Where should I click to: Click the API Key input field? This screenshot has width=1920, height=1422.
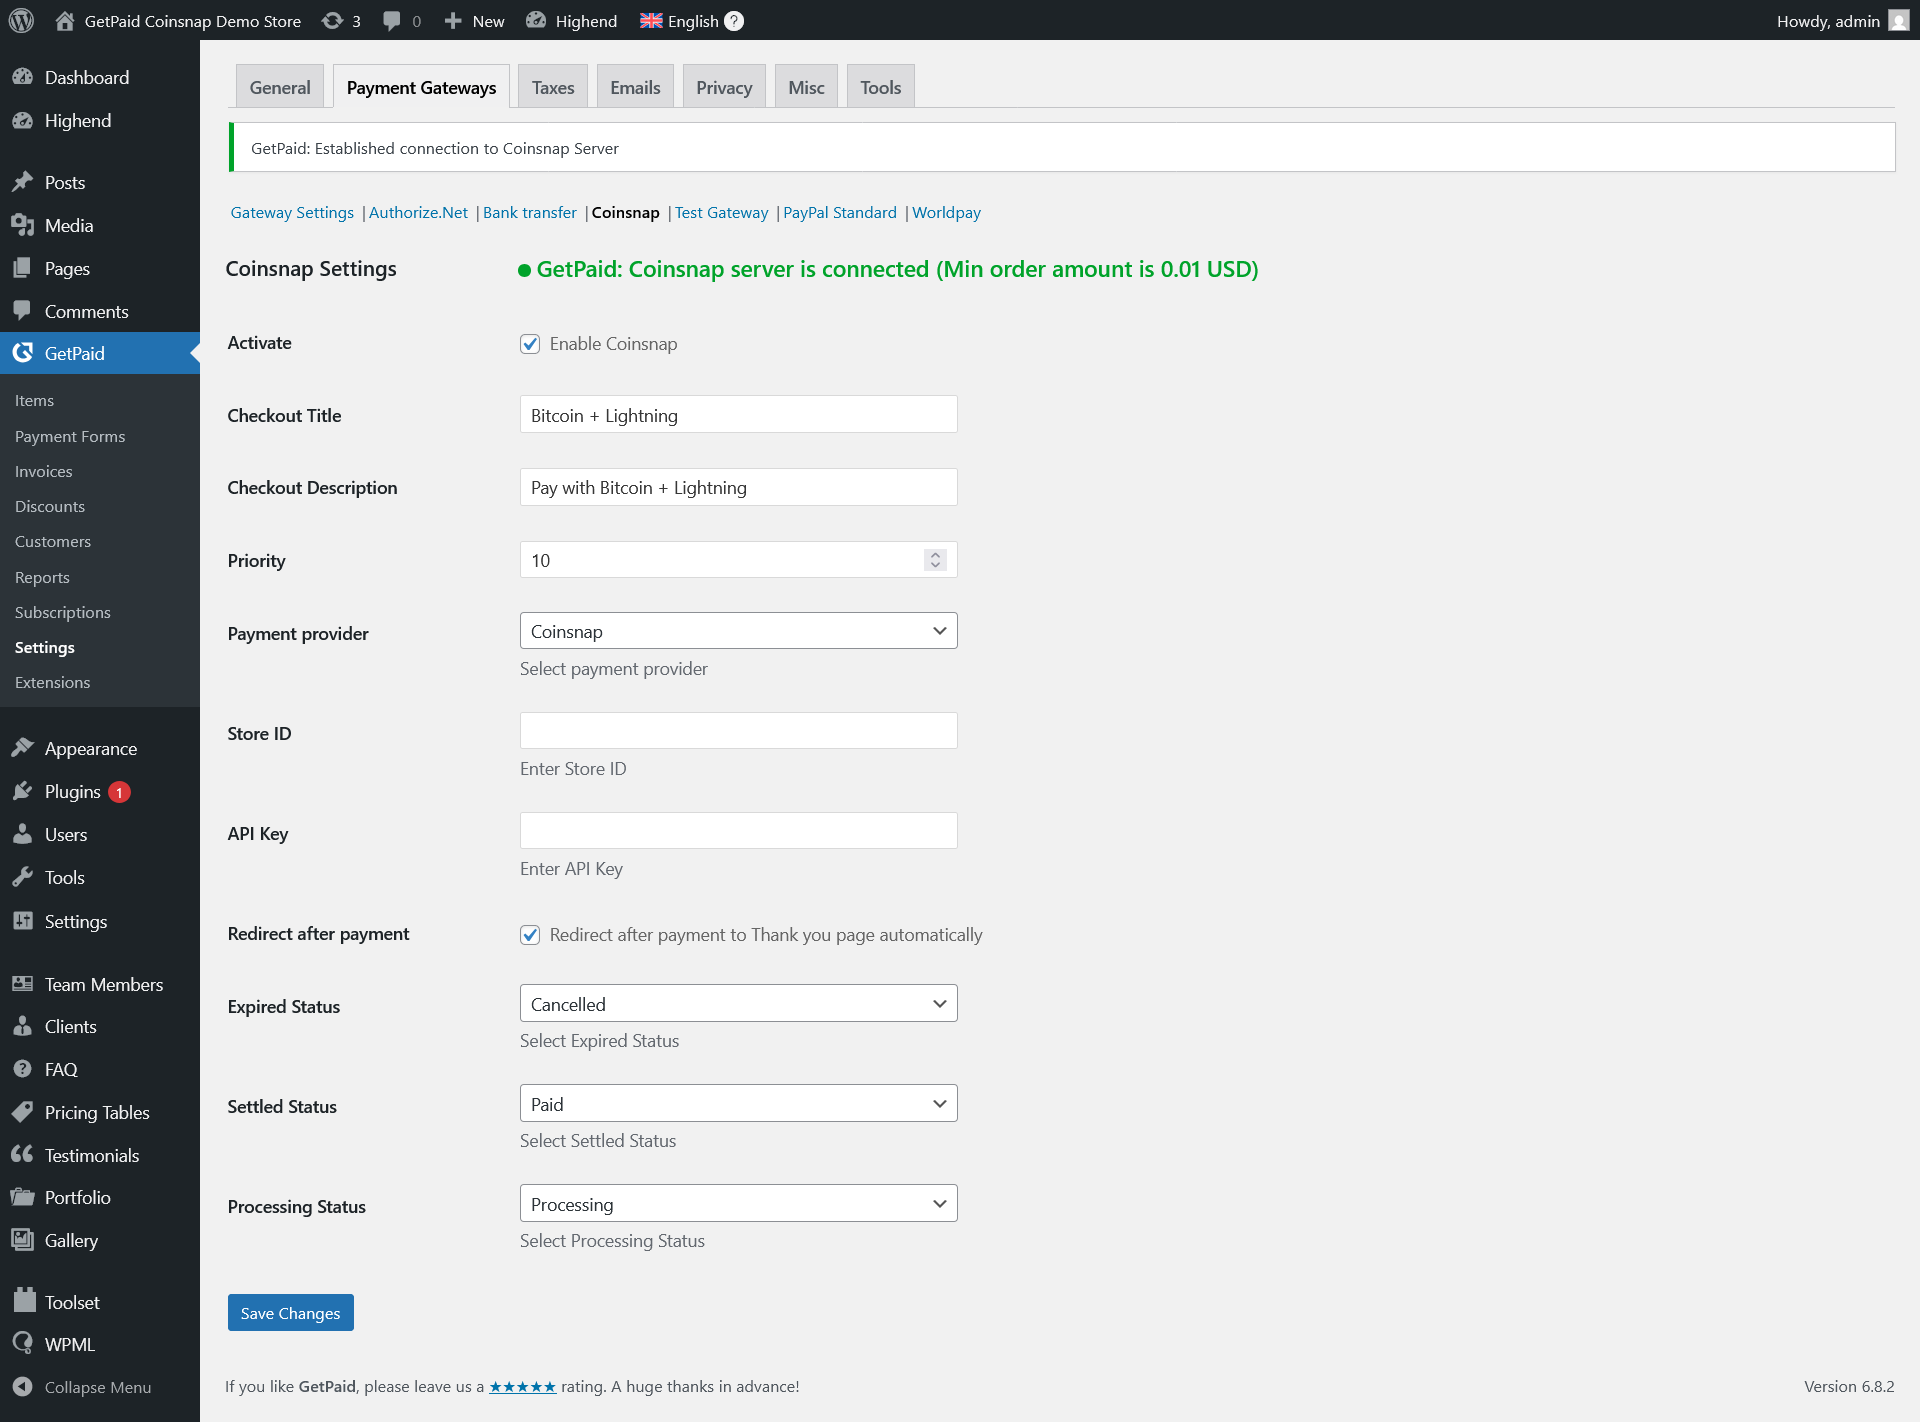(x=738, y=830)
